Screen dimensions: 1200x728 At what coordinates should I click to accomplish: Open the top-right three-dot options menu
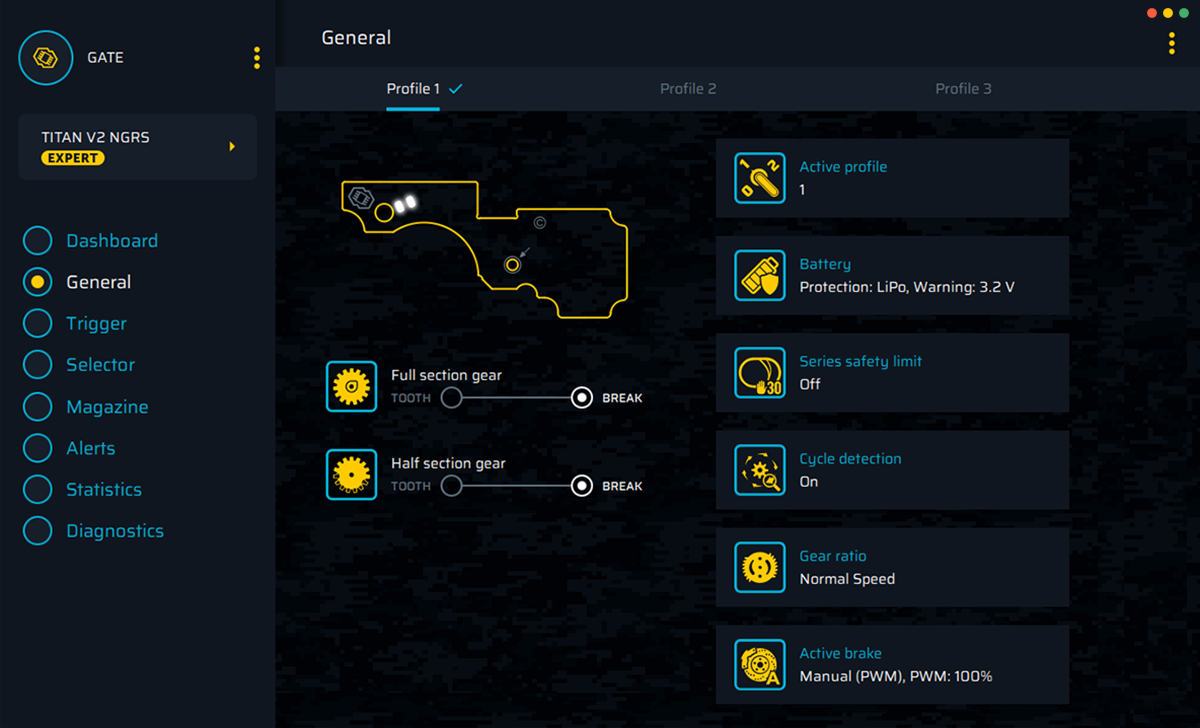(1171, 43)
